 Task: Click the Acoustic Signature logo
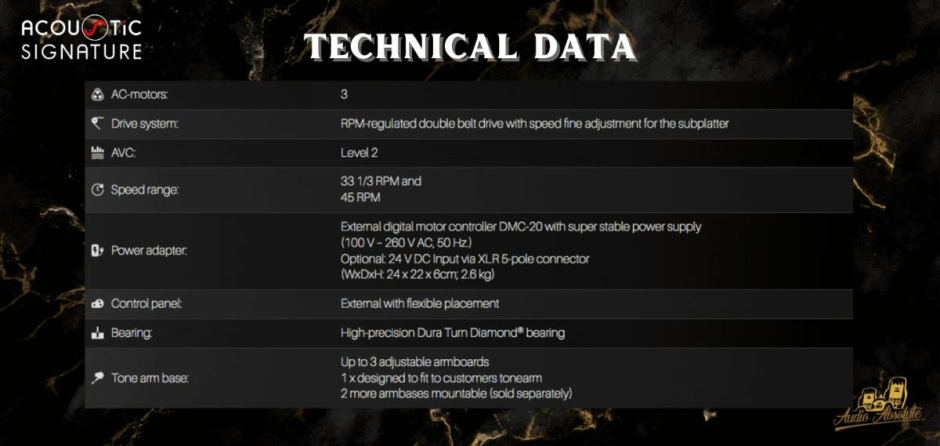82,37
